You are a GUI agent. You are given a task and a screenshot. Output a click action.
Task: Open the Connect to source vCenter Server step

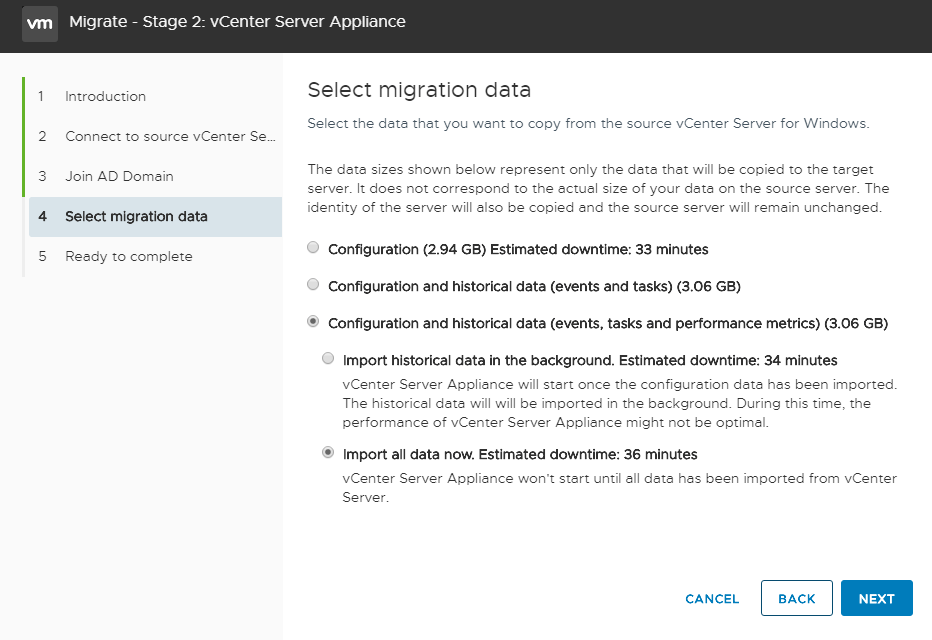click(x=169, y=137)
